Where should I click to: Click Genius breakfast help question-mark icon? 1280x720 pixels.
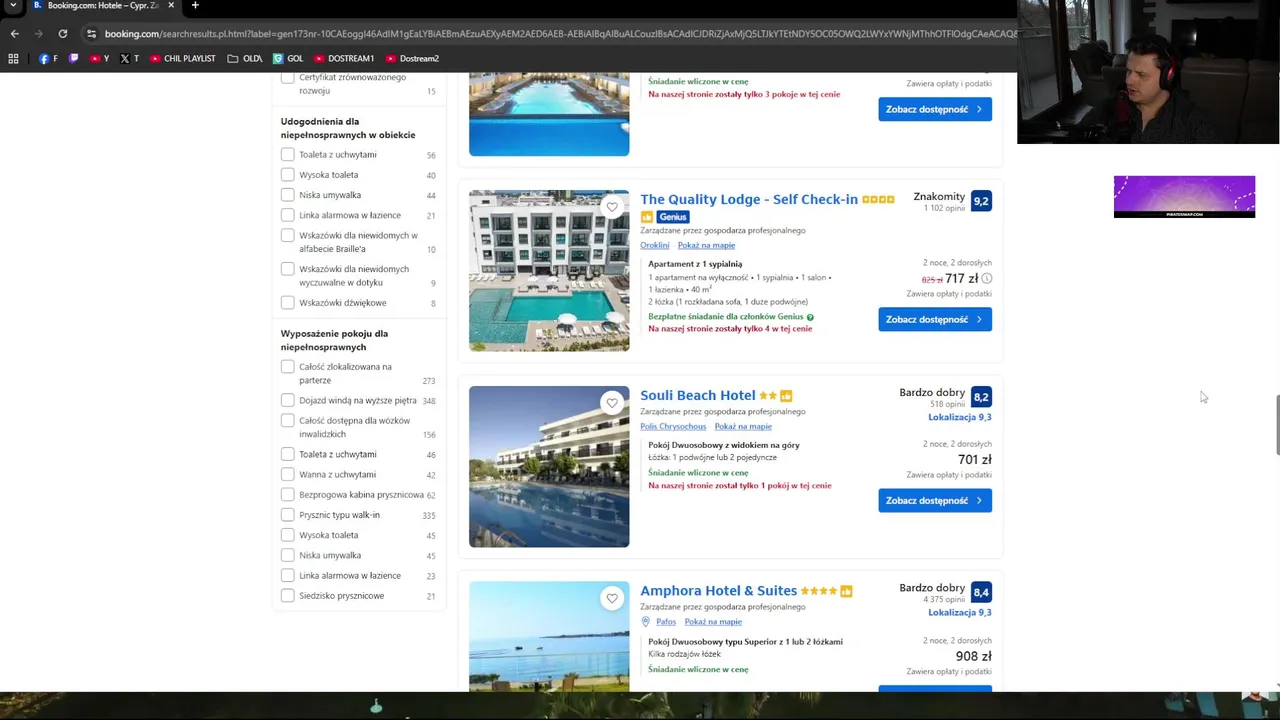click(x=810, y=317)
